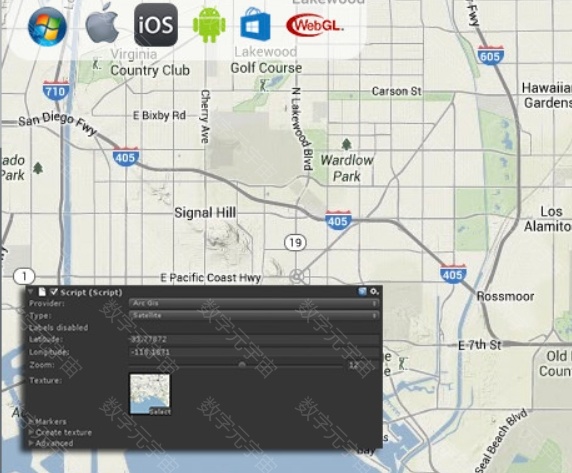This screenshot has height=473, width=572.
Task: Open the Type dropdown showing Satellite
Action: [x=254, y=315]
